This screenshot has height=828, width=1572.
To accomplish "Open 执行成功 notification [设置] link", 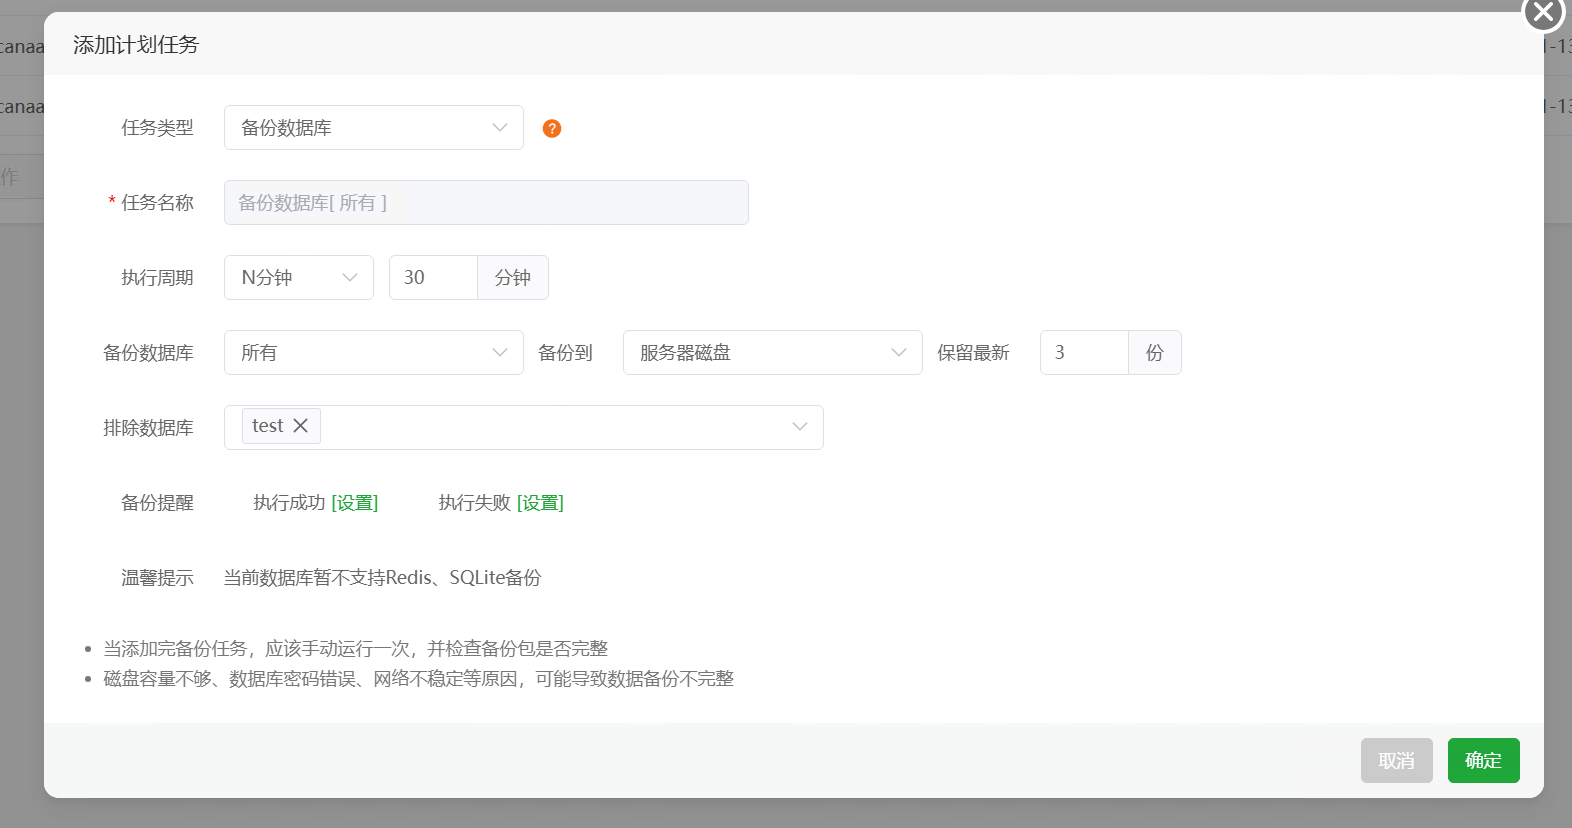I will point(355,503).
